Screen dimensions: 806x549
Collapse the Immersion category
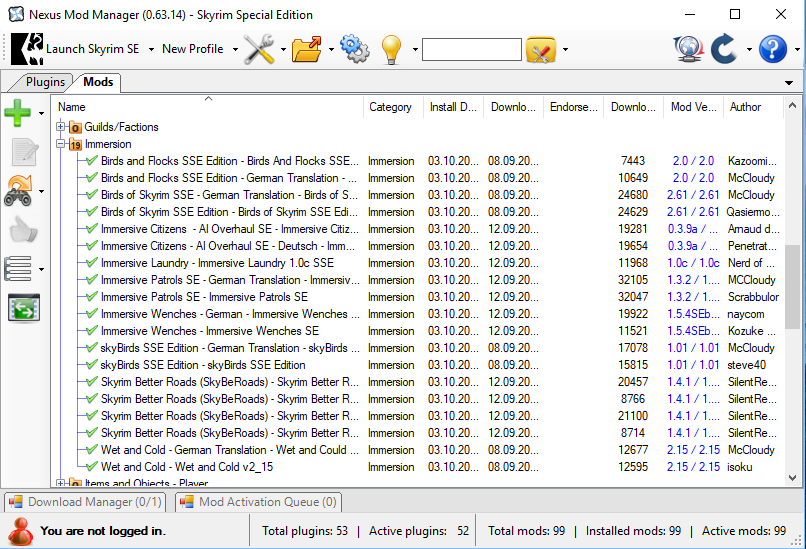pos(61,144)
